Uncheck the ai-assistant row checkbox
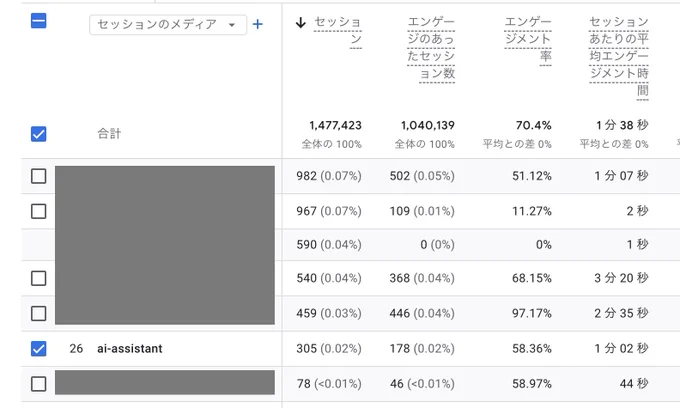The width and height of the screenshot is (680, 408). (x=39, y=349)
